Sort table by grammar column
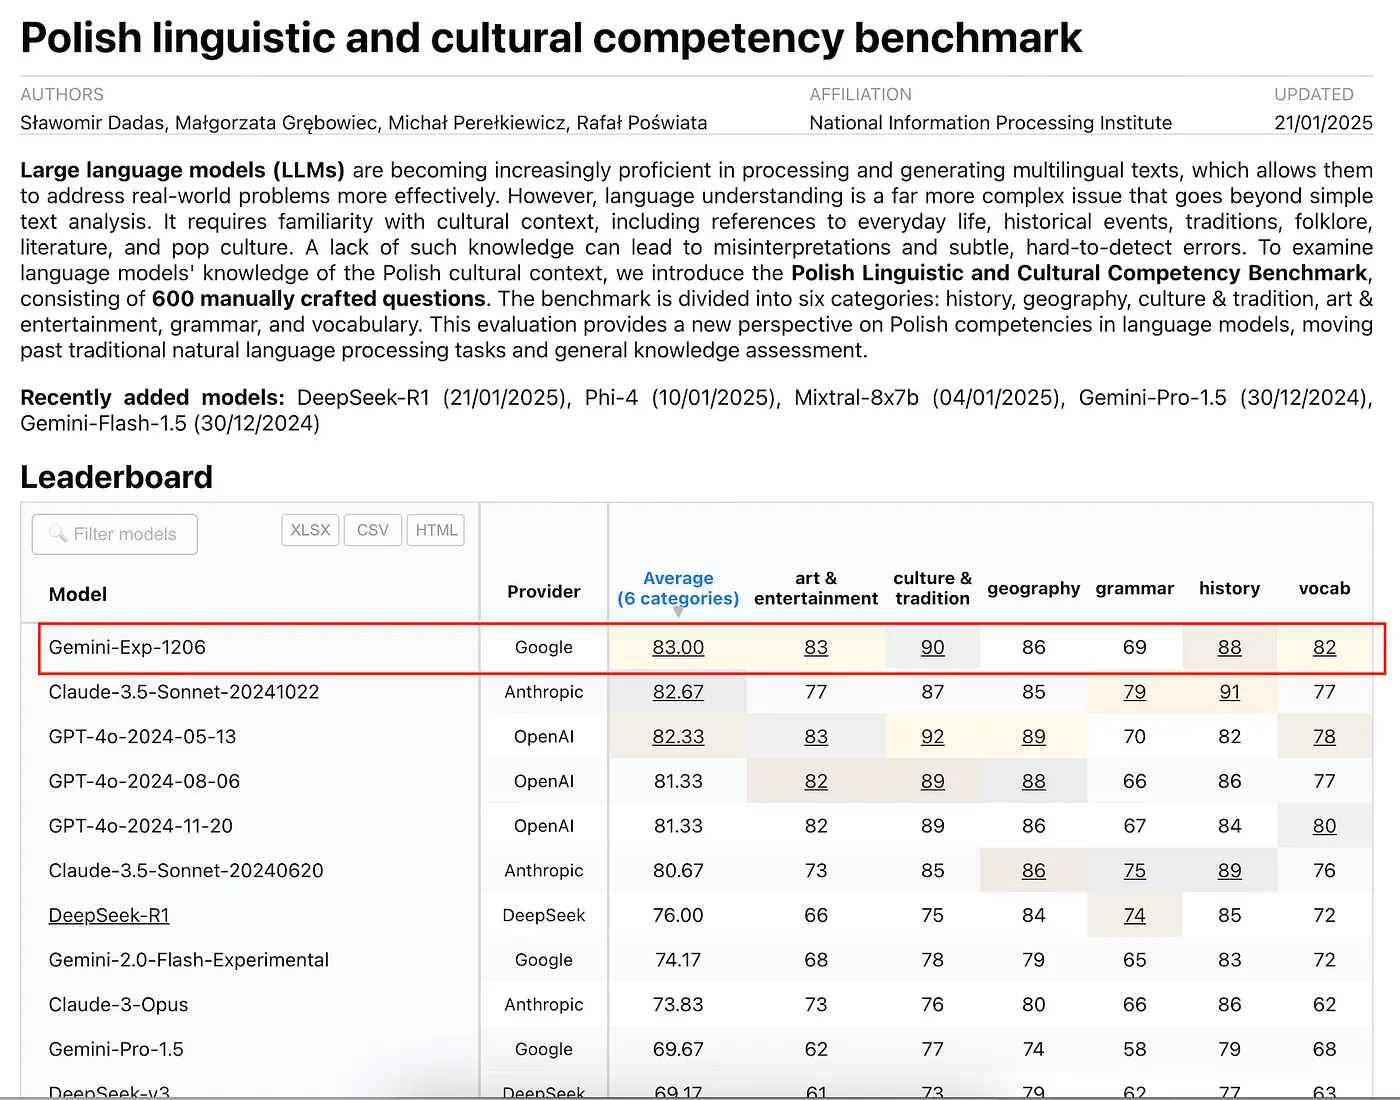The image size is (1400, 1100). pyautogui.click(x=1134, y=588)
